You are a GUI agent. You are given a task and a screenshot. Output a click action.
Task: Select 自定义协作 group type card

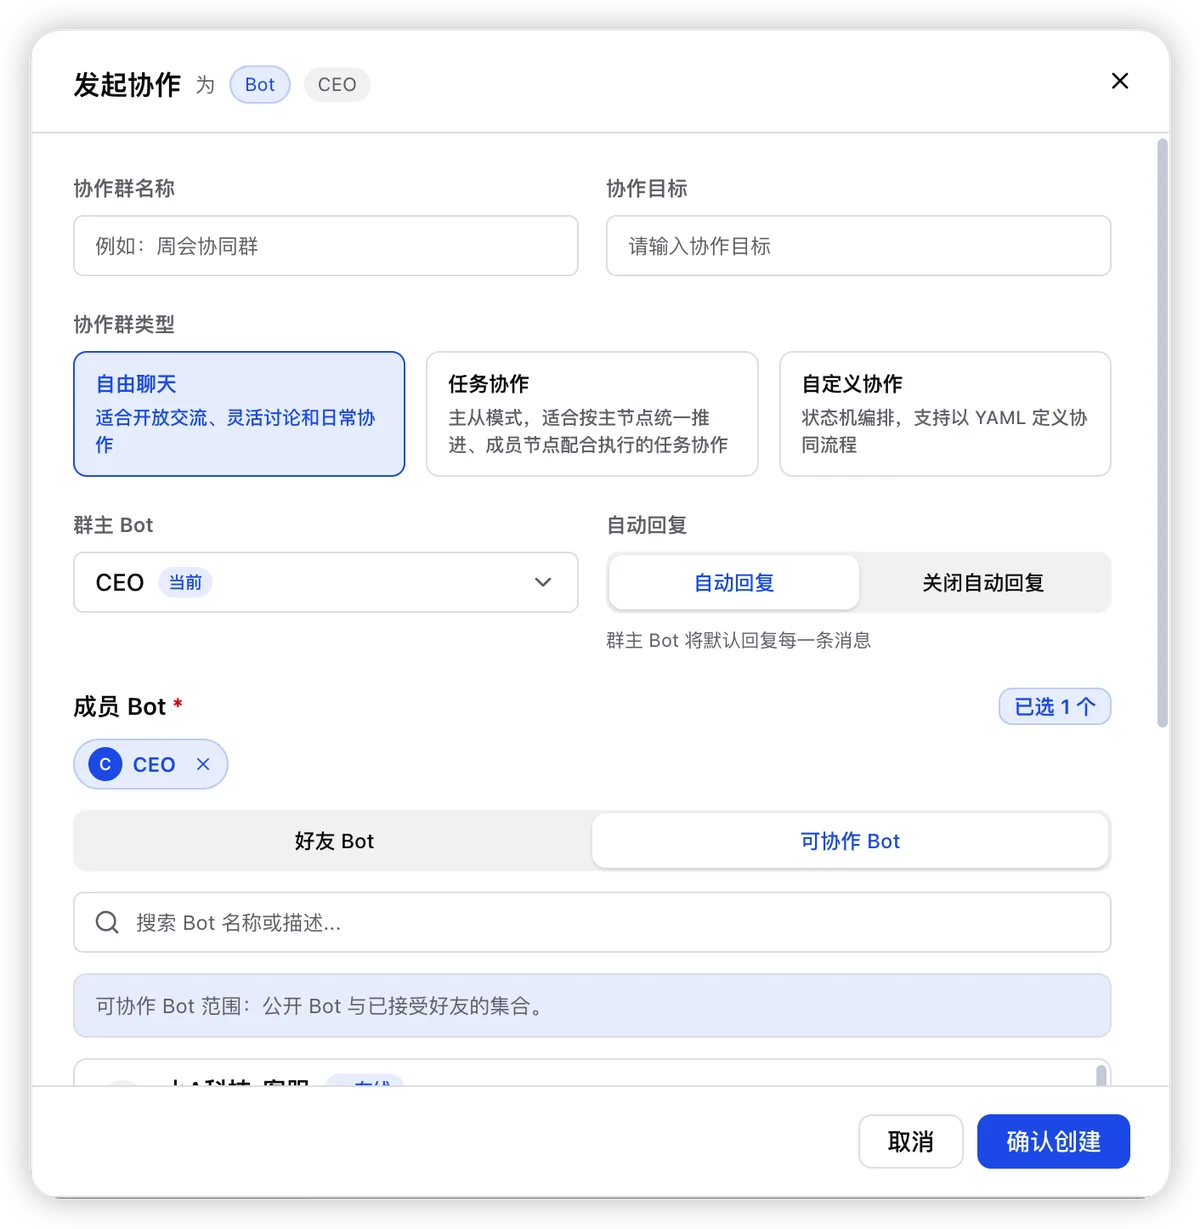pos(945,414)
